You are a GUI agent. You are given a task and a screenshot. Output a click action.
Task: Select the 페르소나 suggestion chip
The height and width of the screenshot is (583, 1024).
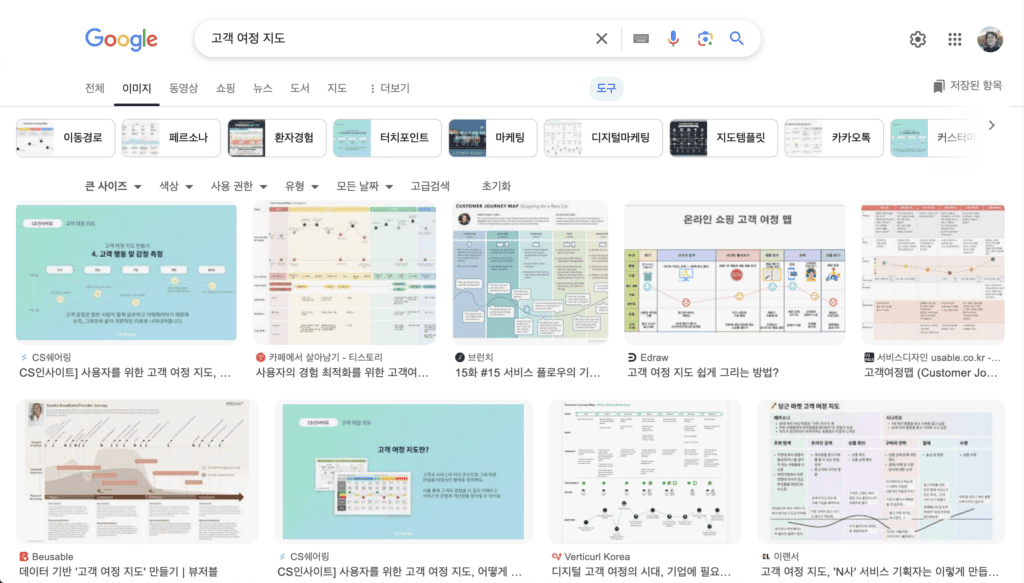point(171,138)
